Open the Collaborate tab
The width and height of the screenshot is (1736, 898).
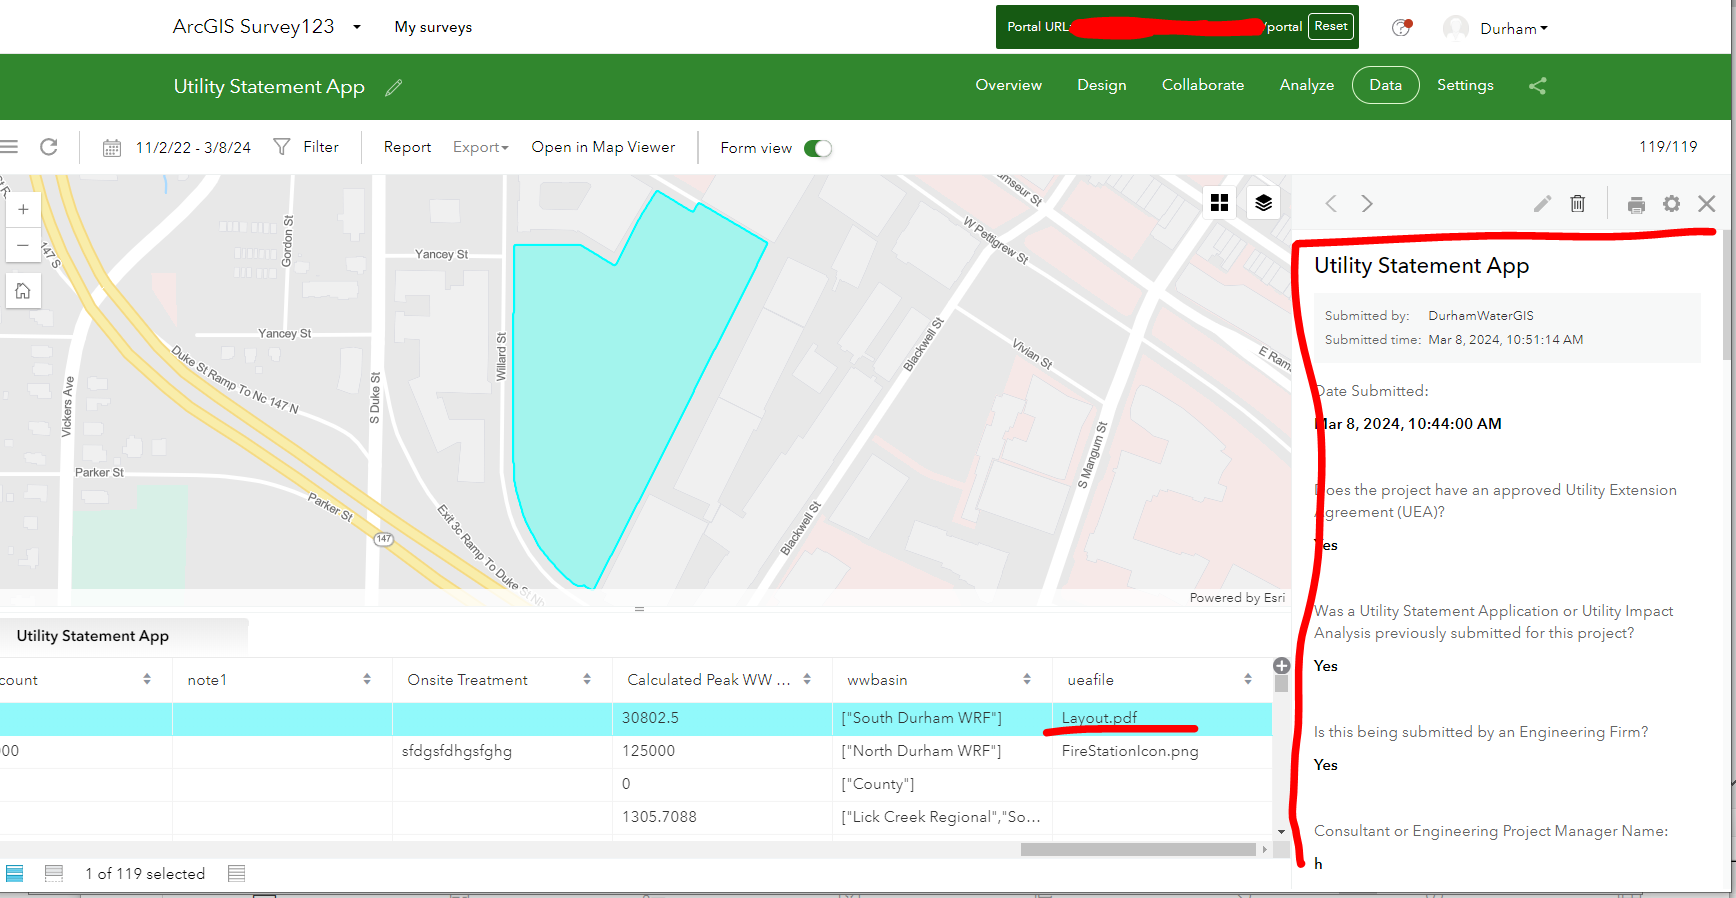(x=1203, y=85)
